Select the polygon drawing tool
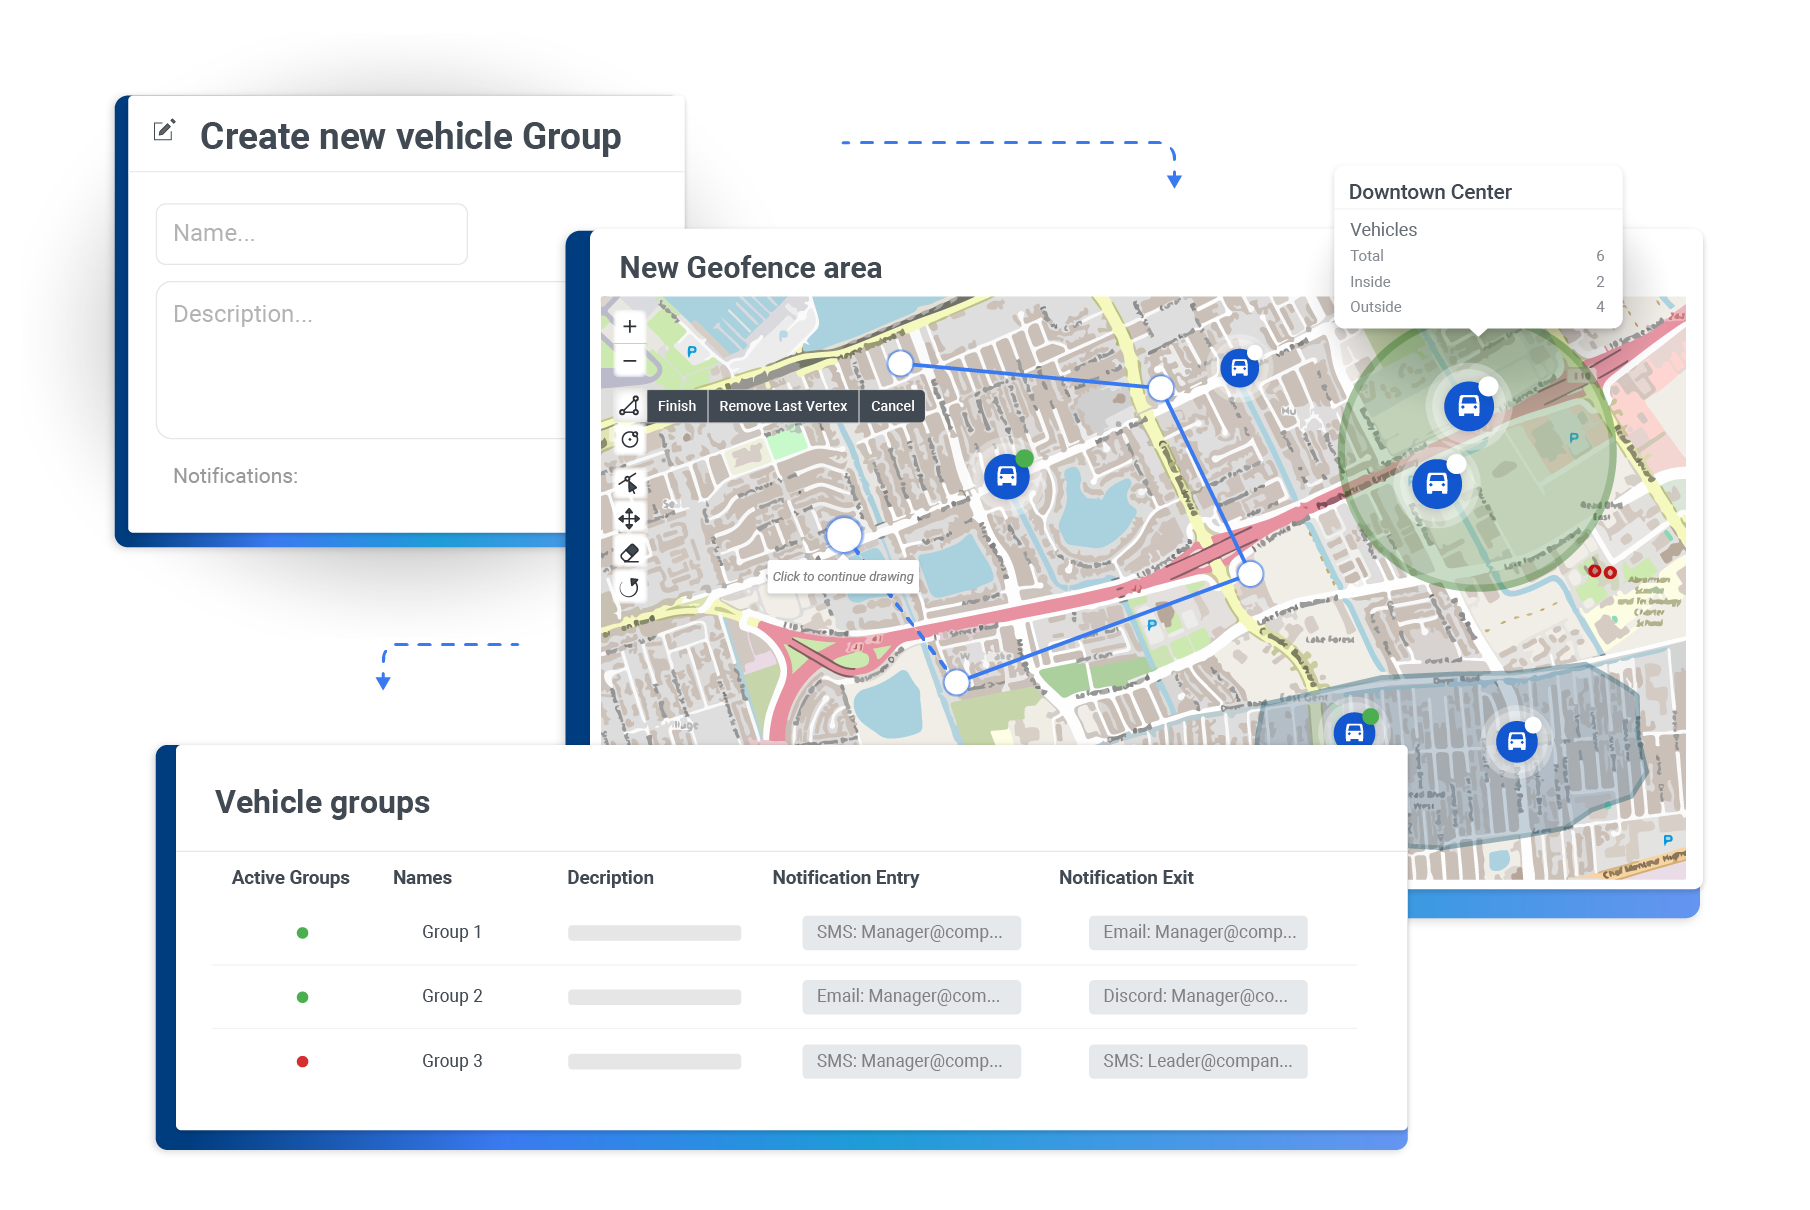Image resolution: width=1810 pixels, height=1210 pixels. (630, 406)
